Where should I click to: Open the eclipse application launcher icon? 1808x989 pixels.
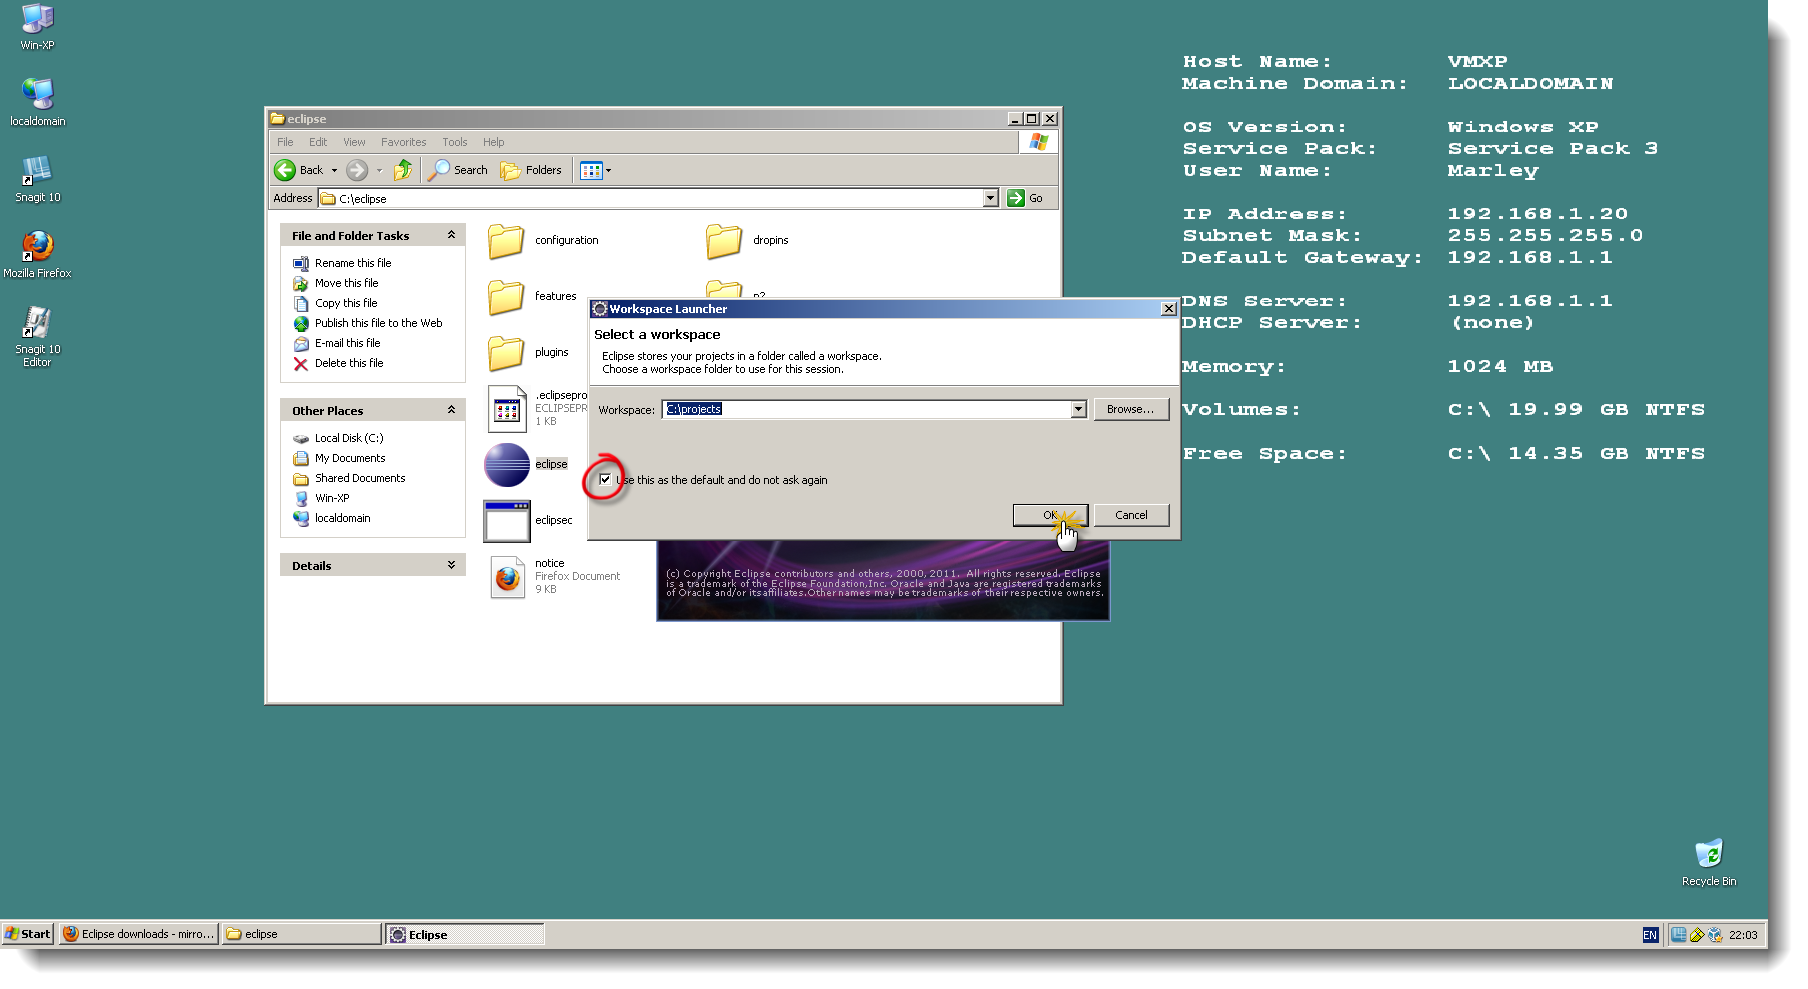508,463
